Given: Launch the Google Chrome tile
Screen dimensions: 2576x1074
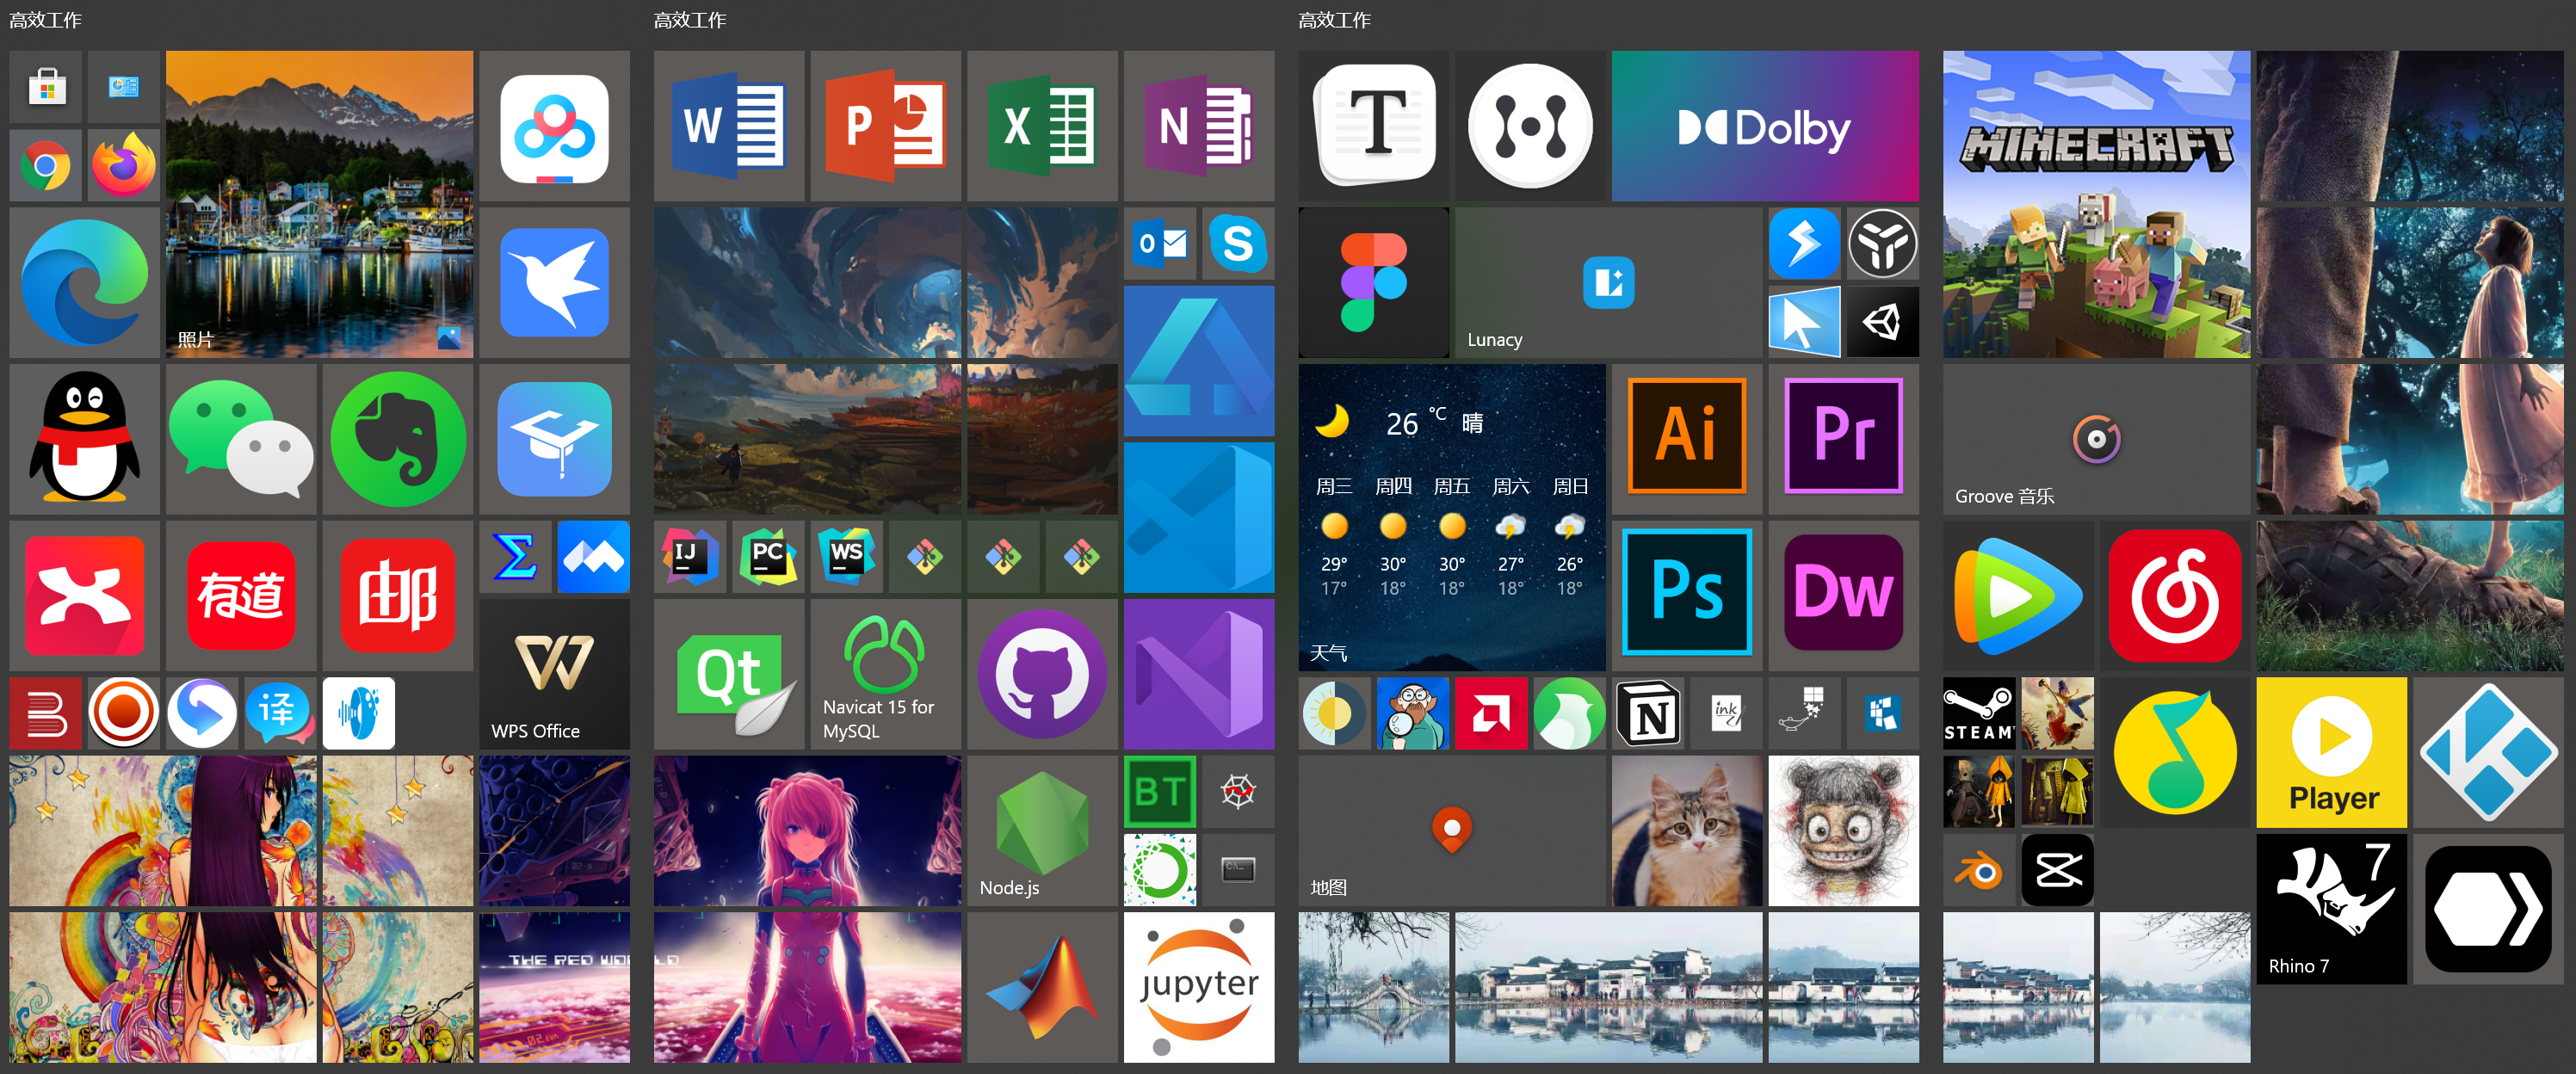Looking at the screenshot, I should click(x=46, y=166).
